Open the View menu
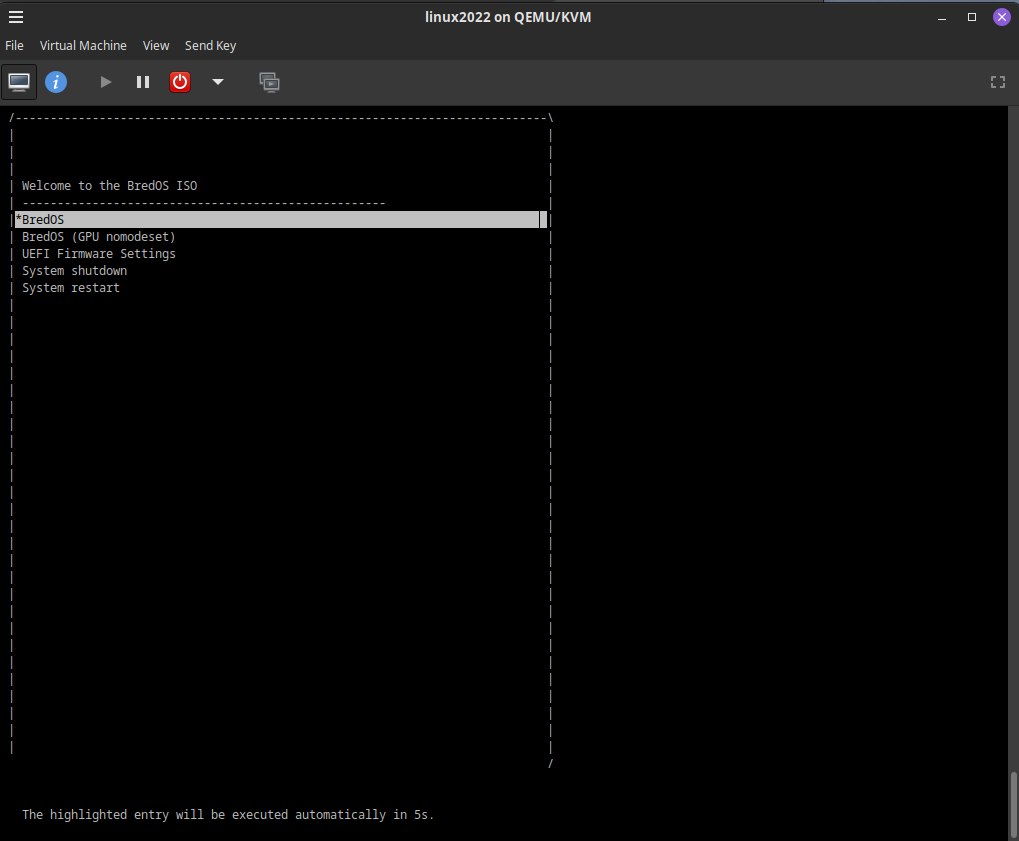The height and width of the screenshot is (841, 1019). pyautogui.click(x=156, y=45)
